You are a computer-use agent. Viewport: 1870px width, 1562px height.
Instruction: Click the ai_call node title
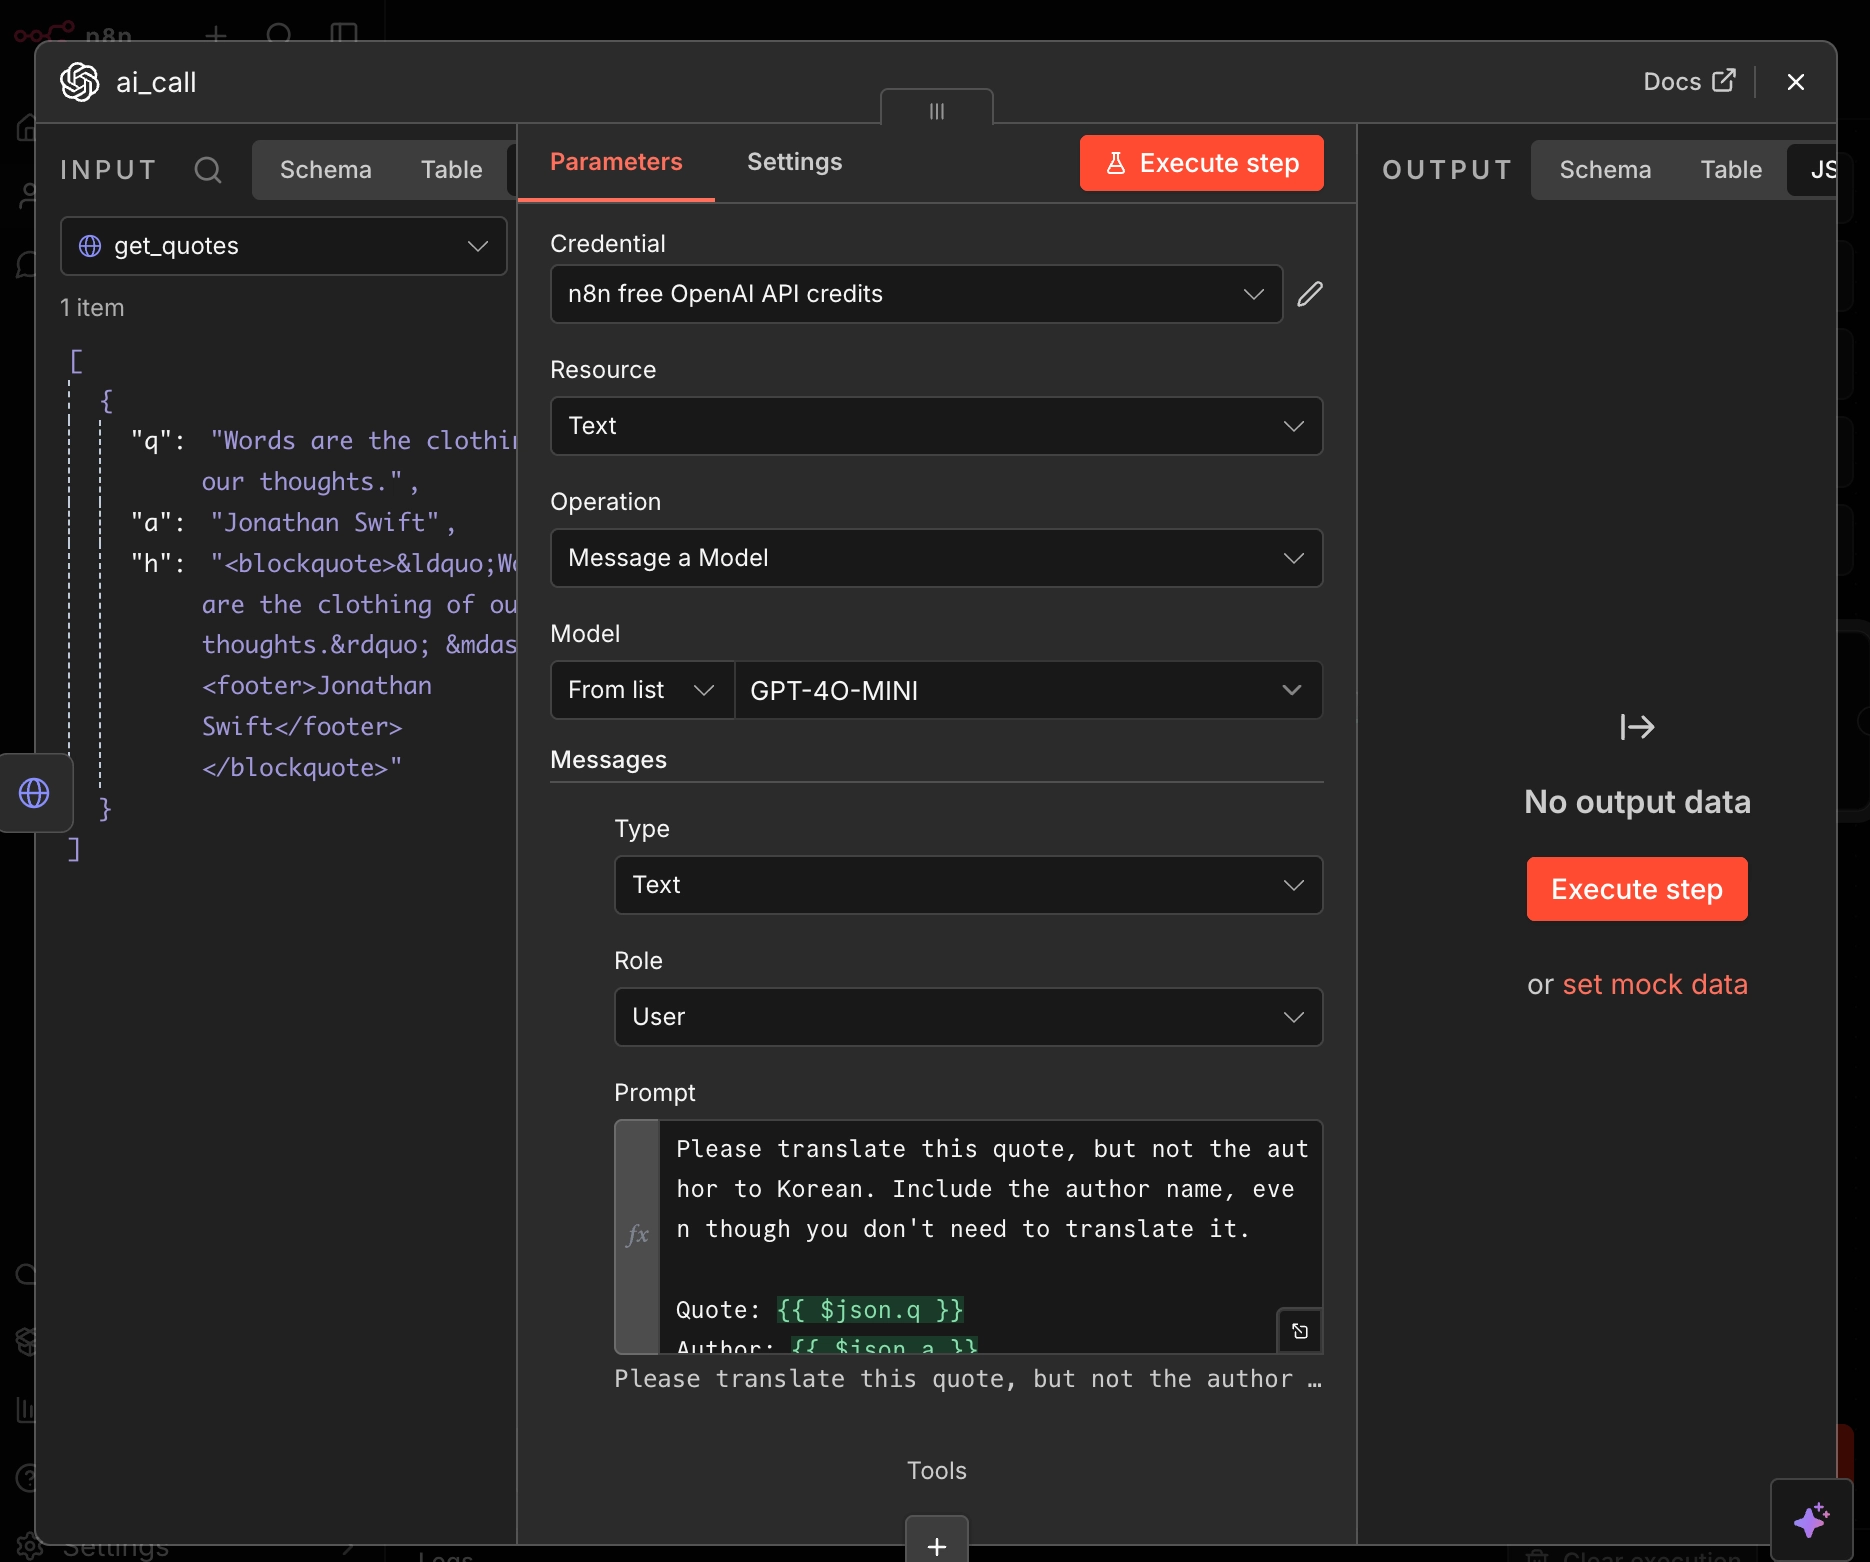(156, 82)
